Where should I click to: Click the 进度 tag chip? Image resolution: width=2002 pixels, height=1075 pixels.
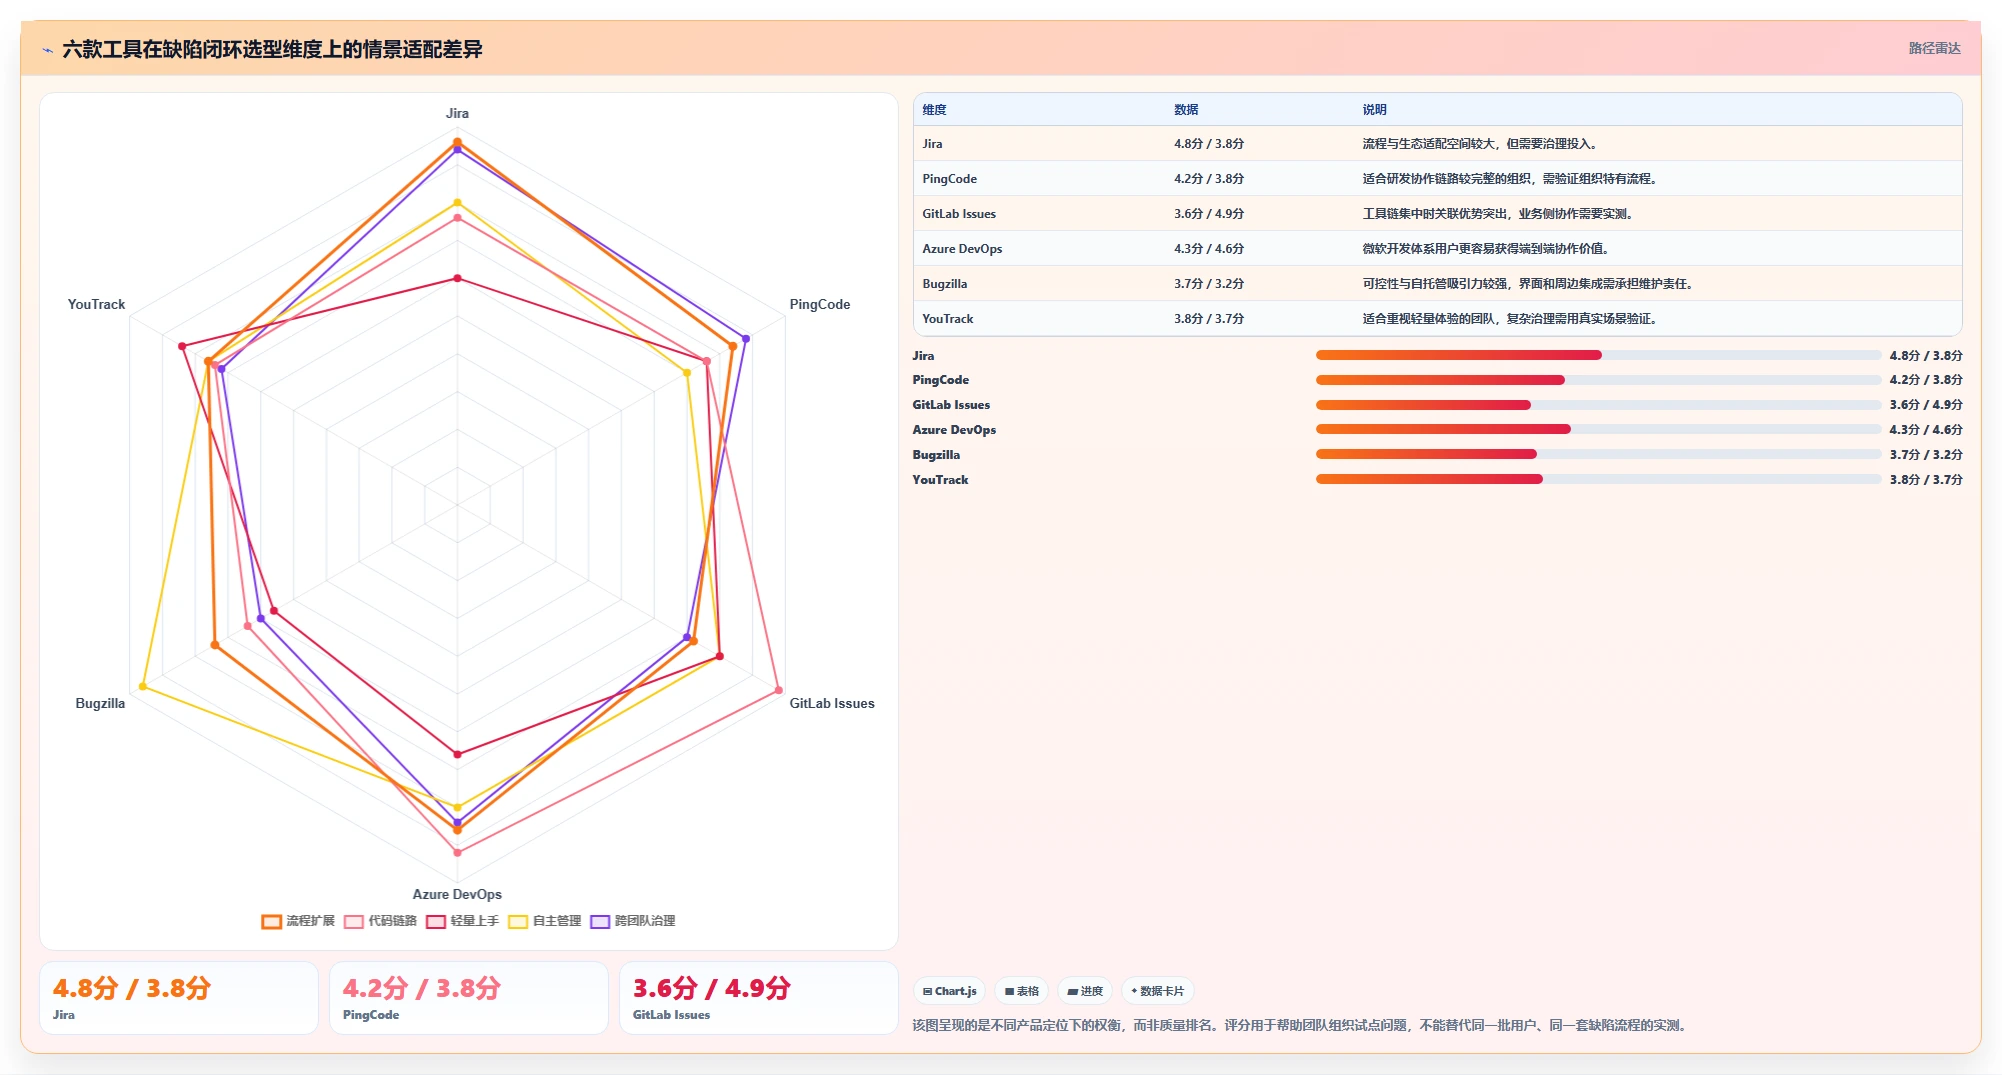[1085, 991]
